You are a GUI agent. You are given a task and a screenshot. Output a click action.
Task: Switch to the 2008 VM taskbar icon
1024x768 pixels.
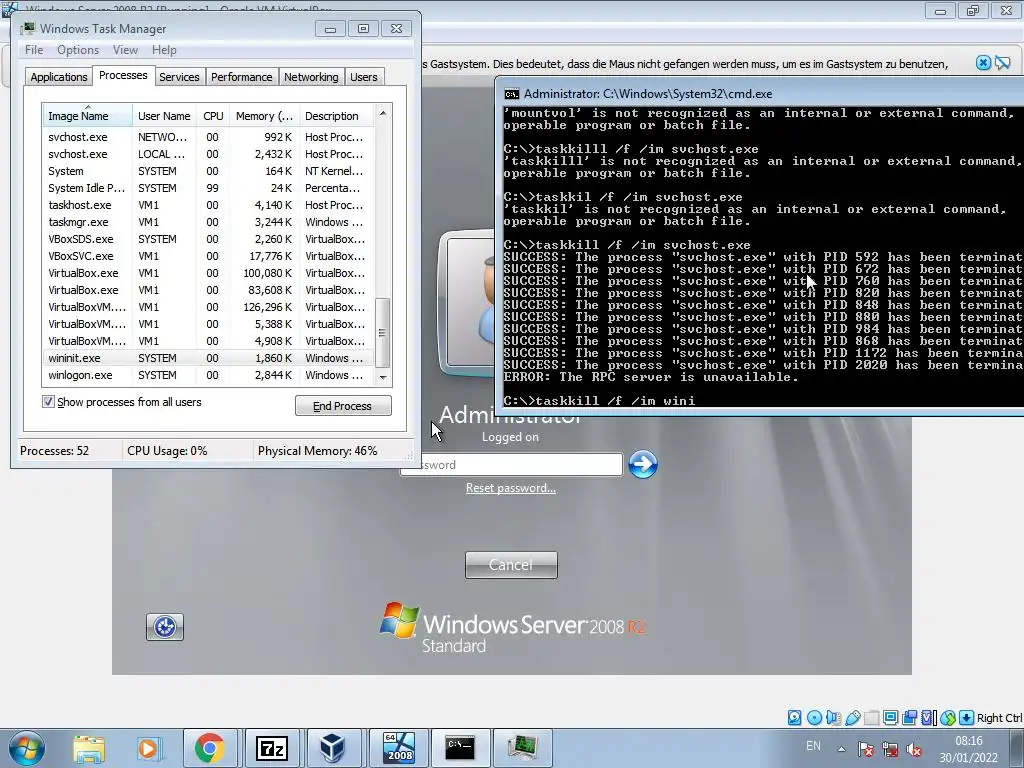(399, 748)
